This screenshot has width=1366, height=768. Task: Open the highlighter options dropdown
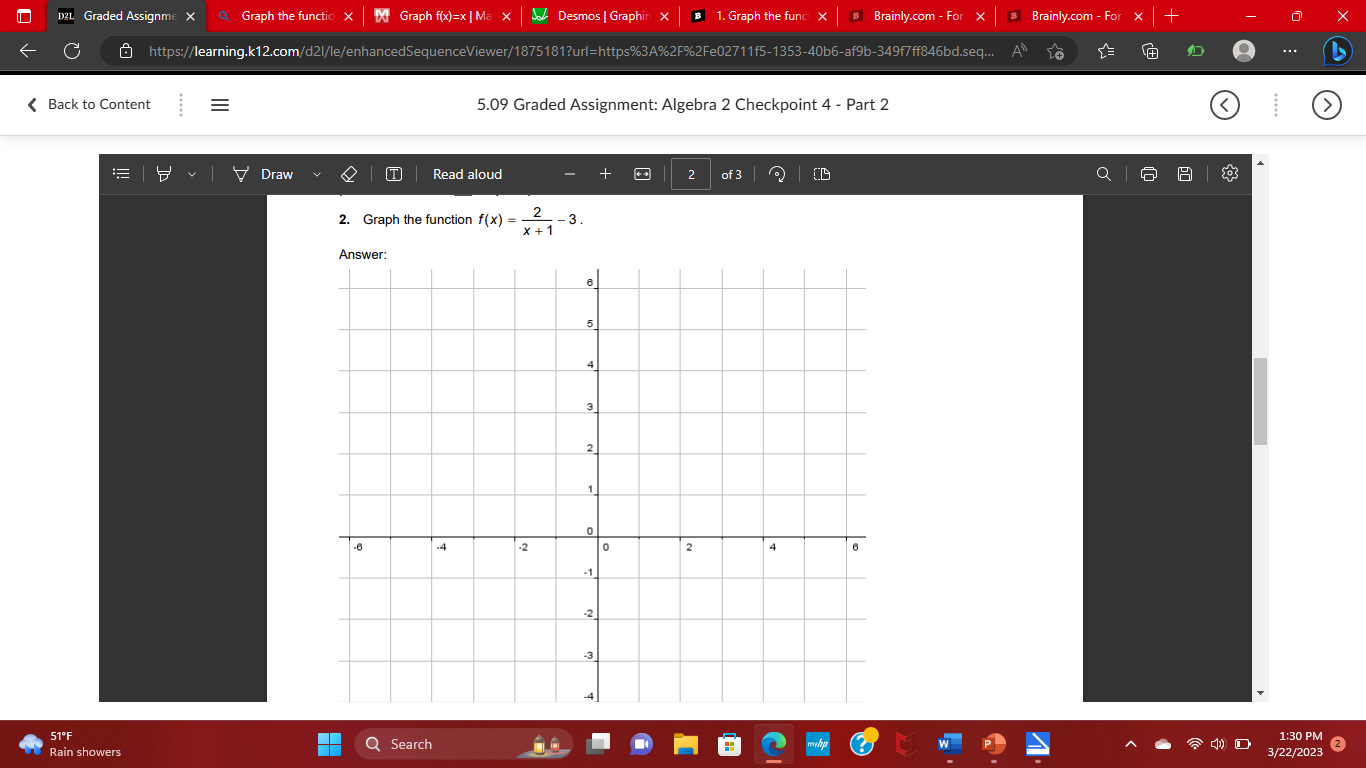pos(191,174)
